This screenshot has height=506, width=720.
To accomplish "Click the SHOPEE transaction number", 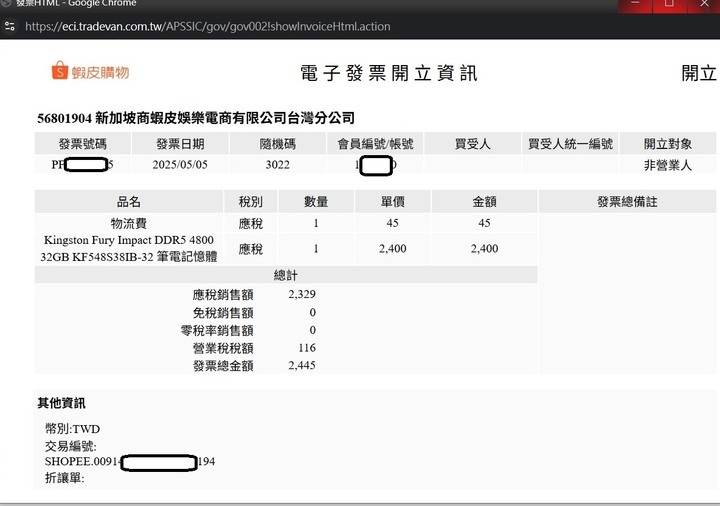I will [x=130, y=462].
